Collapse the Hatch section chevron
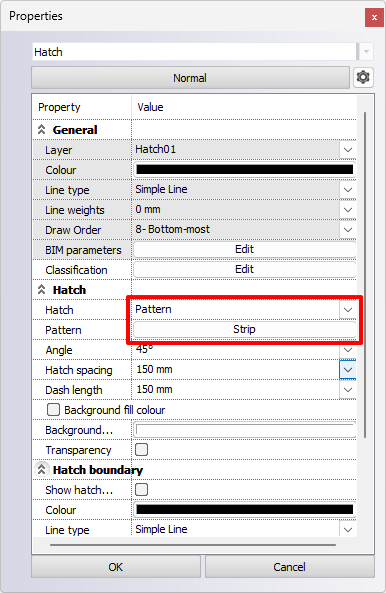This screenshot has height=593, width=386. tap(42, 290)
